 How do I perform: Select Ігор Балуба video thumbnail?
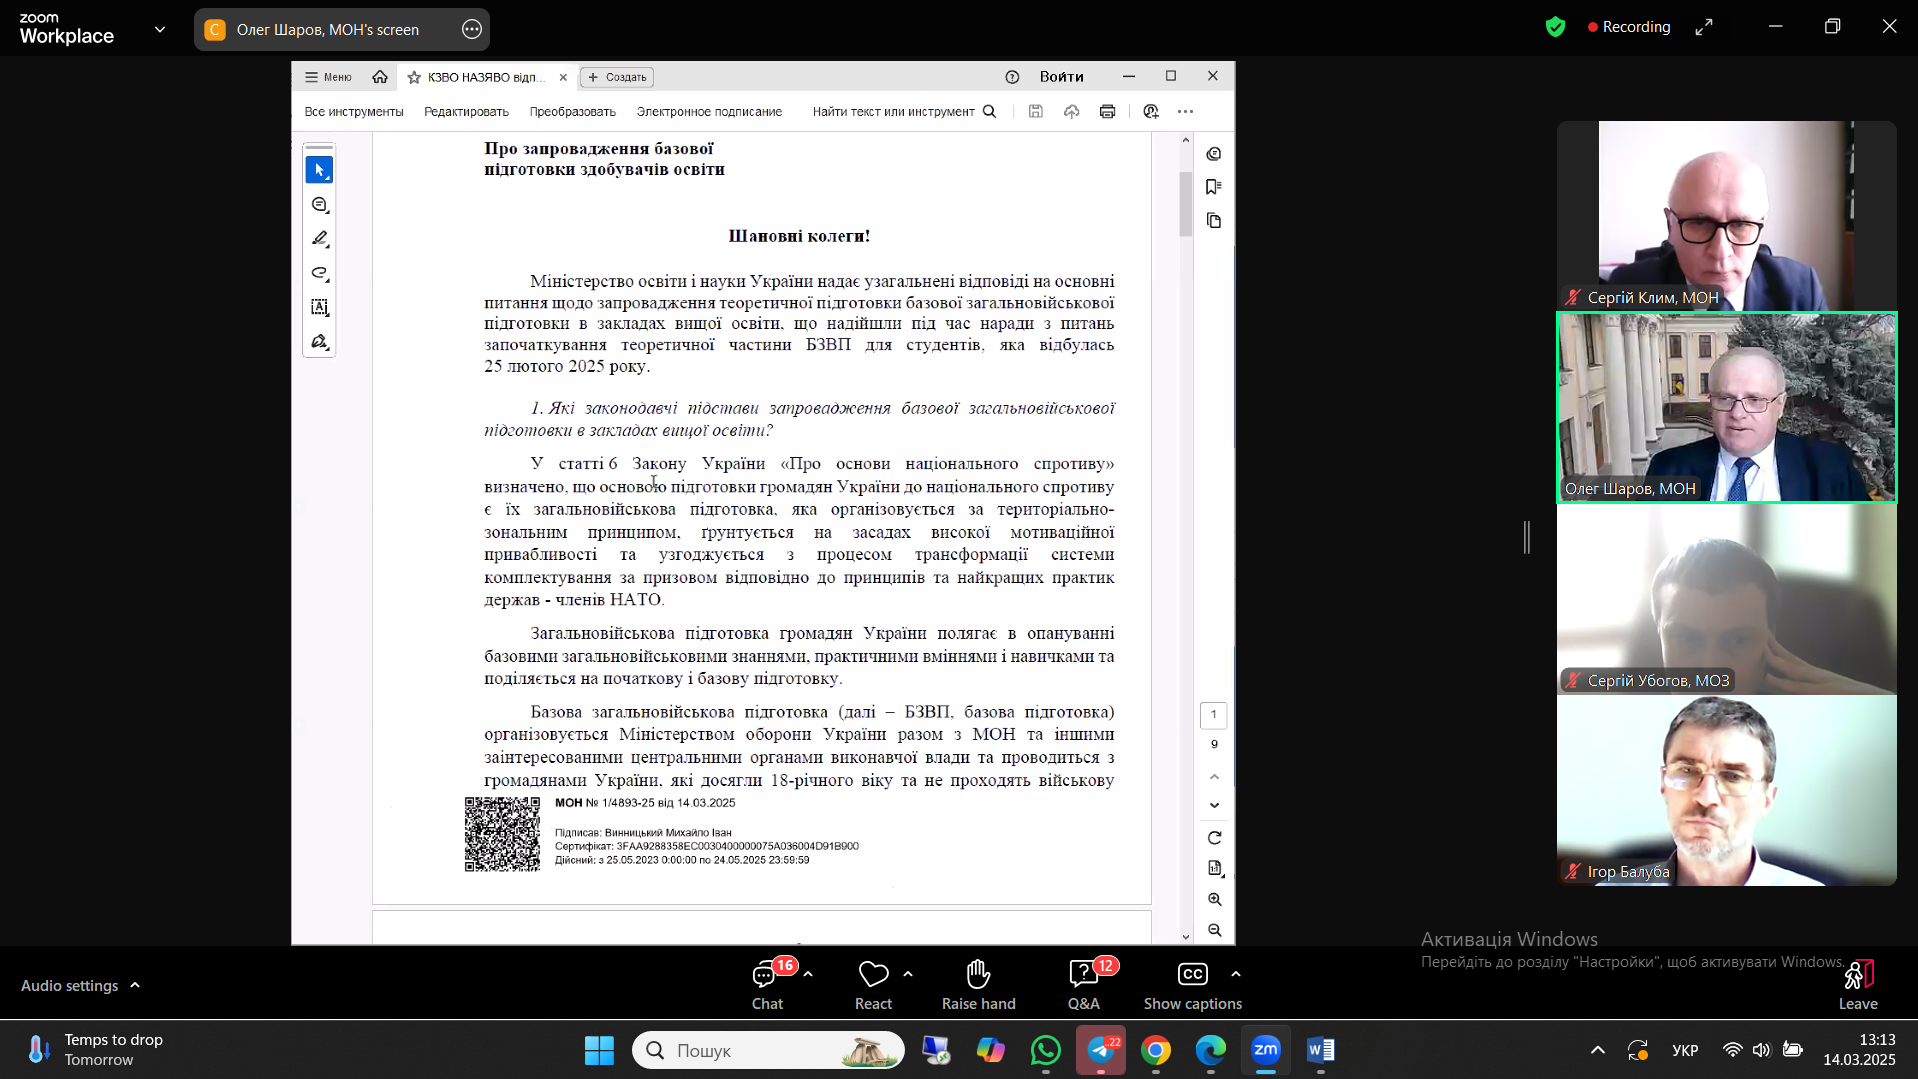[1726, 790]
